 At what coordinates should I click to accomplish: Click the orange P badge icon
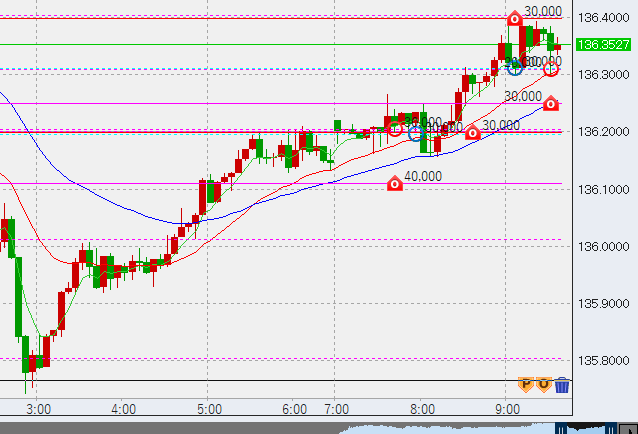pyautogui.click(x=526, y=384)
